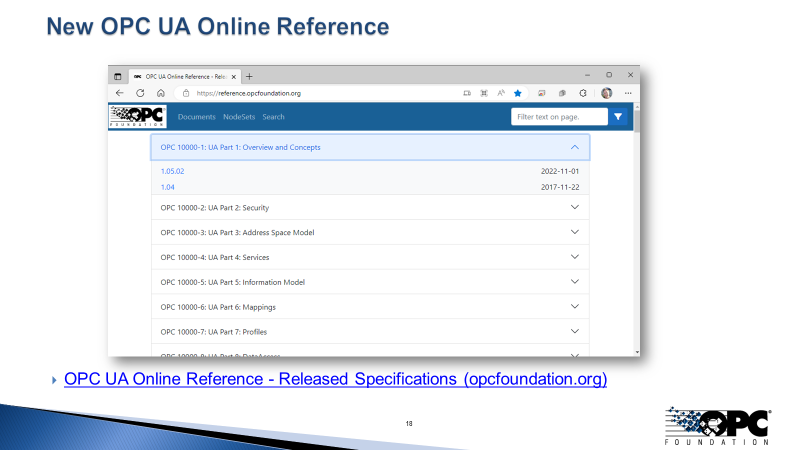
Task: Click the 2017-11-22 release date
Action: [560, 187]
